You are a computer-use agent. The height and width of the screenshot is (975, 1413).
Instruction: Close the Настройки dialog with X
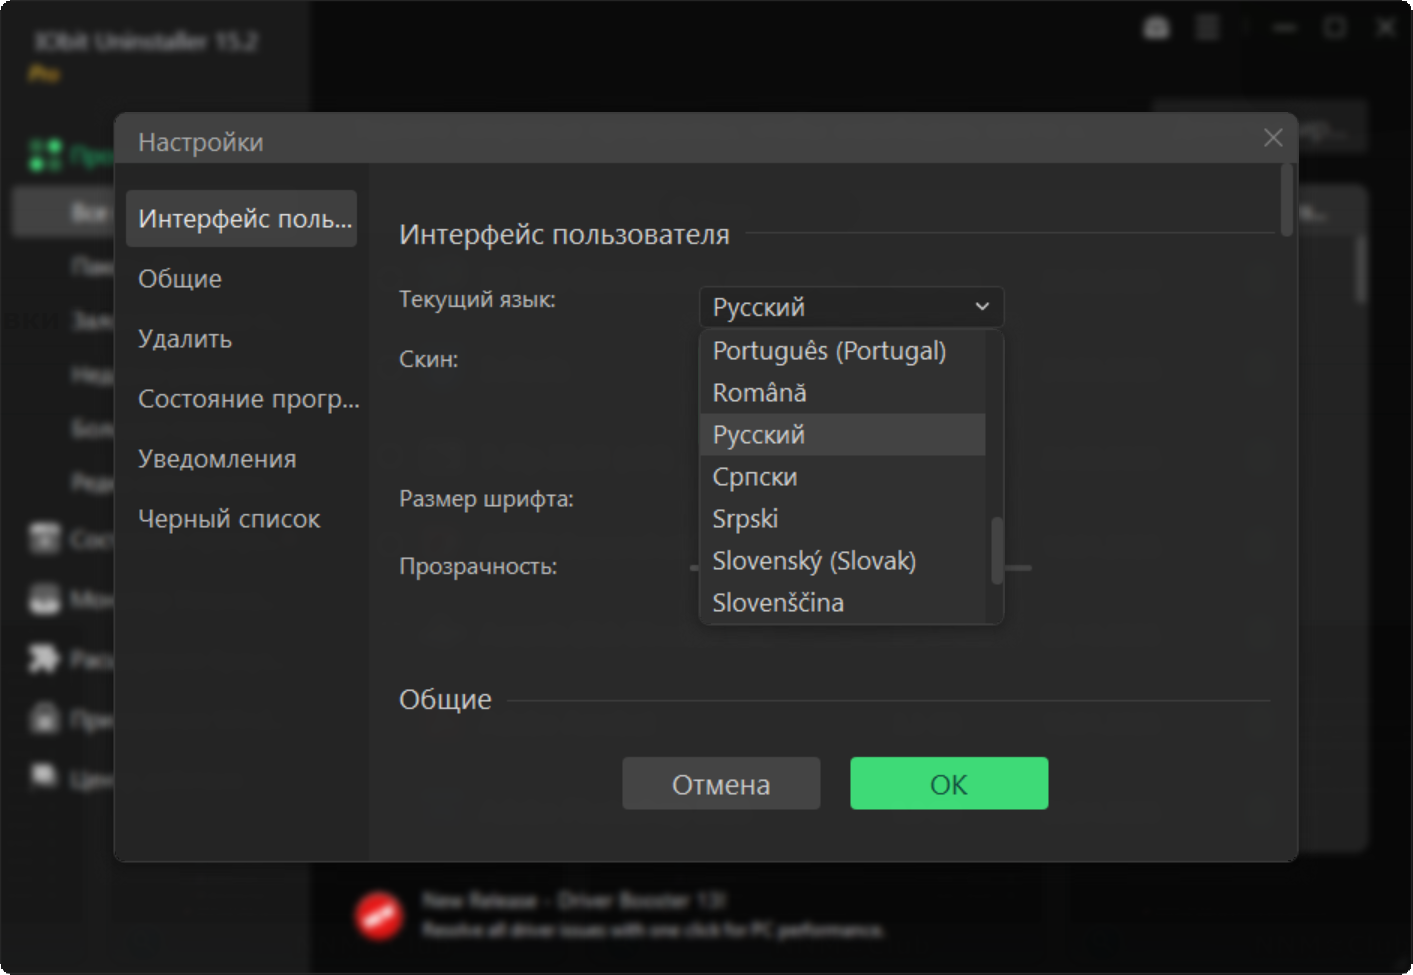tap(1272, 138)
